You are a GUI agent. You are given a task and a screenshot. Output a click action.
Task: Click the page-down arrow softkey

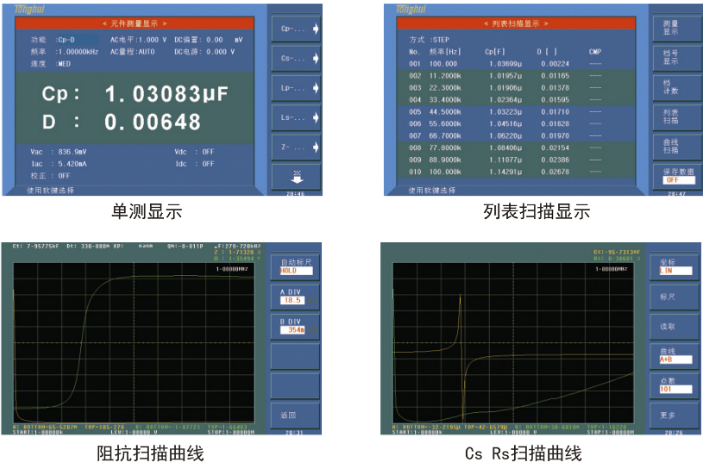pyautogui.click(x=295, y=177)
